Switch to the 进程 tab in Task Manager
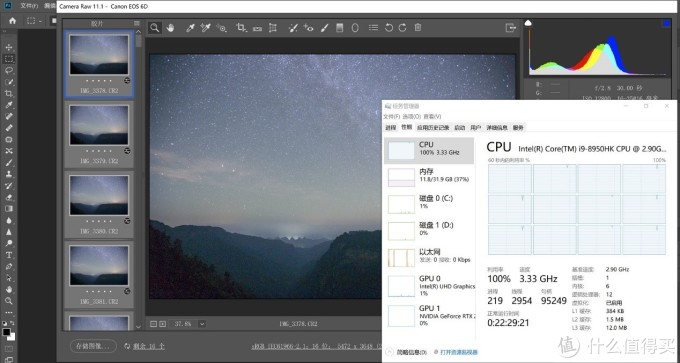 (x=391, y=128)
